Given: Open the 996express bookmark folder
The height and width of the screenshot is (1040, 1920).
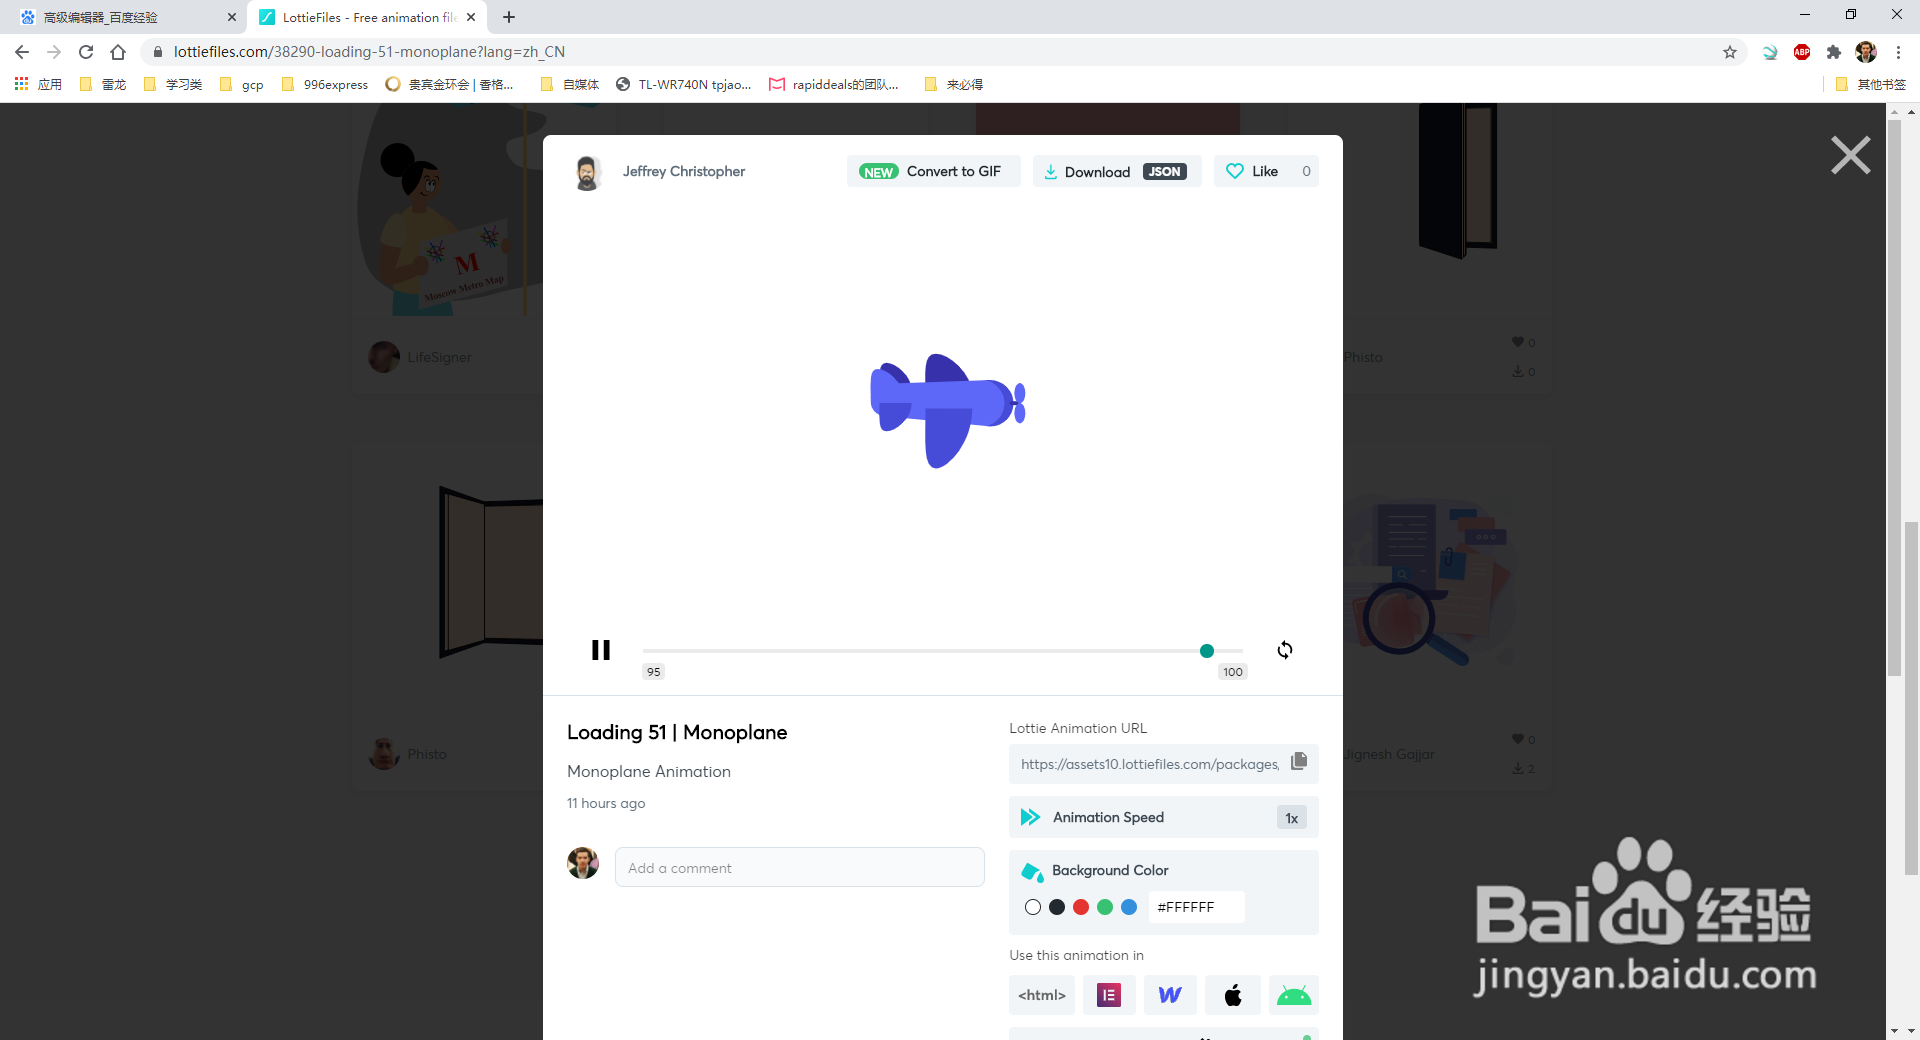Looking at the screenshot, I should click(325, 85).
